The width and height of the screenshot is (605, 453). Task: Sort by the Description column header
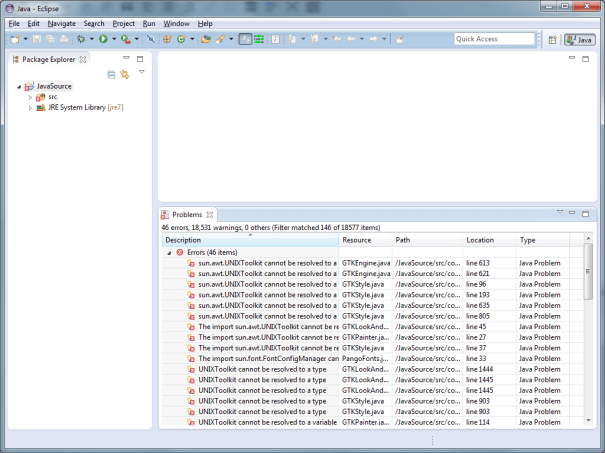(250, 240)
